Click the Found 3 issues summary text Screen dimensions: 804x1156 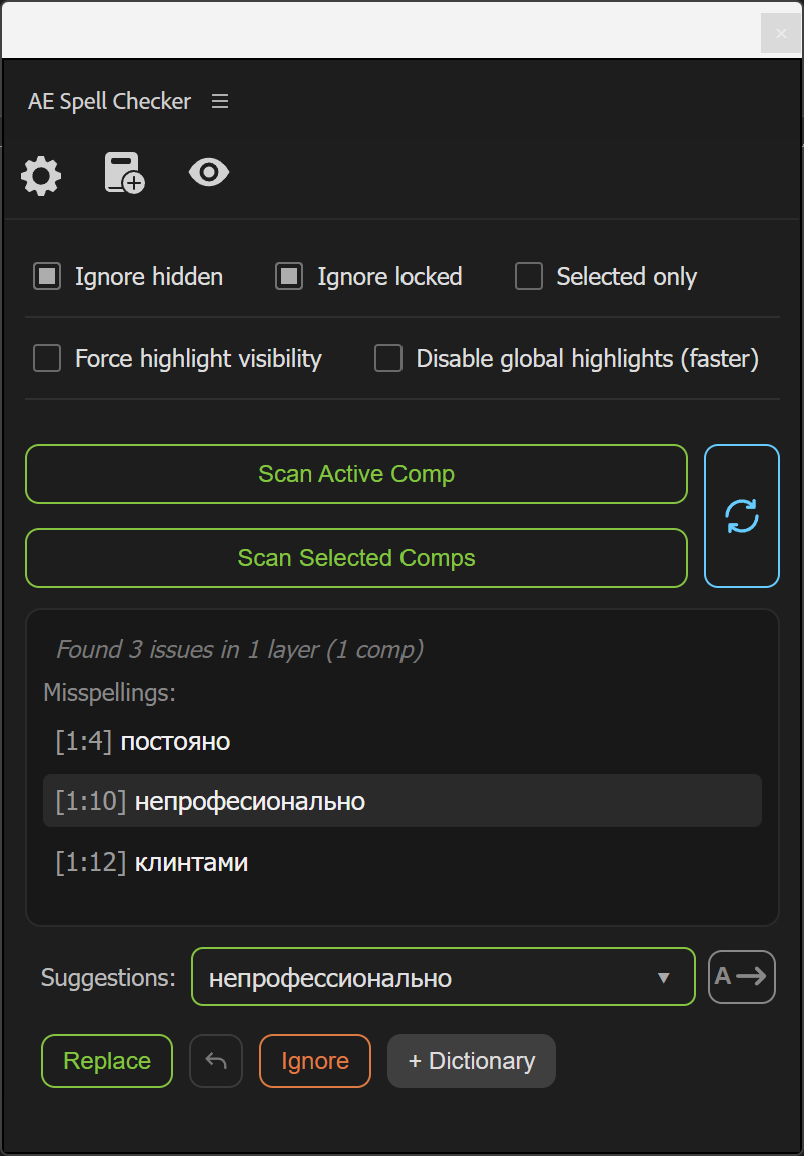coord(240,650)
